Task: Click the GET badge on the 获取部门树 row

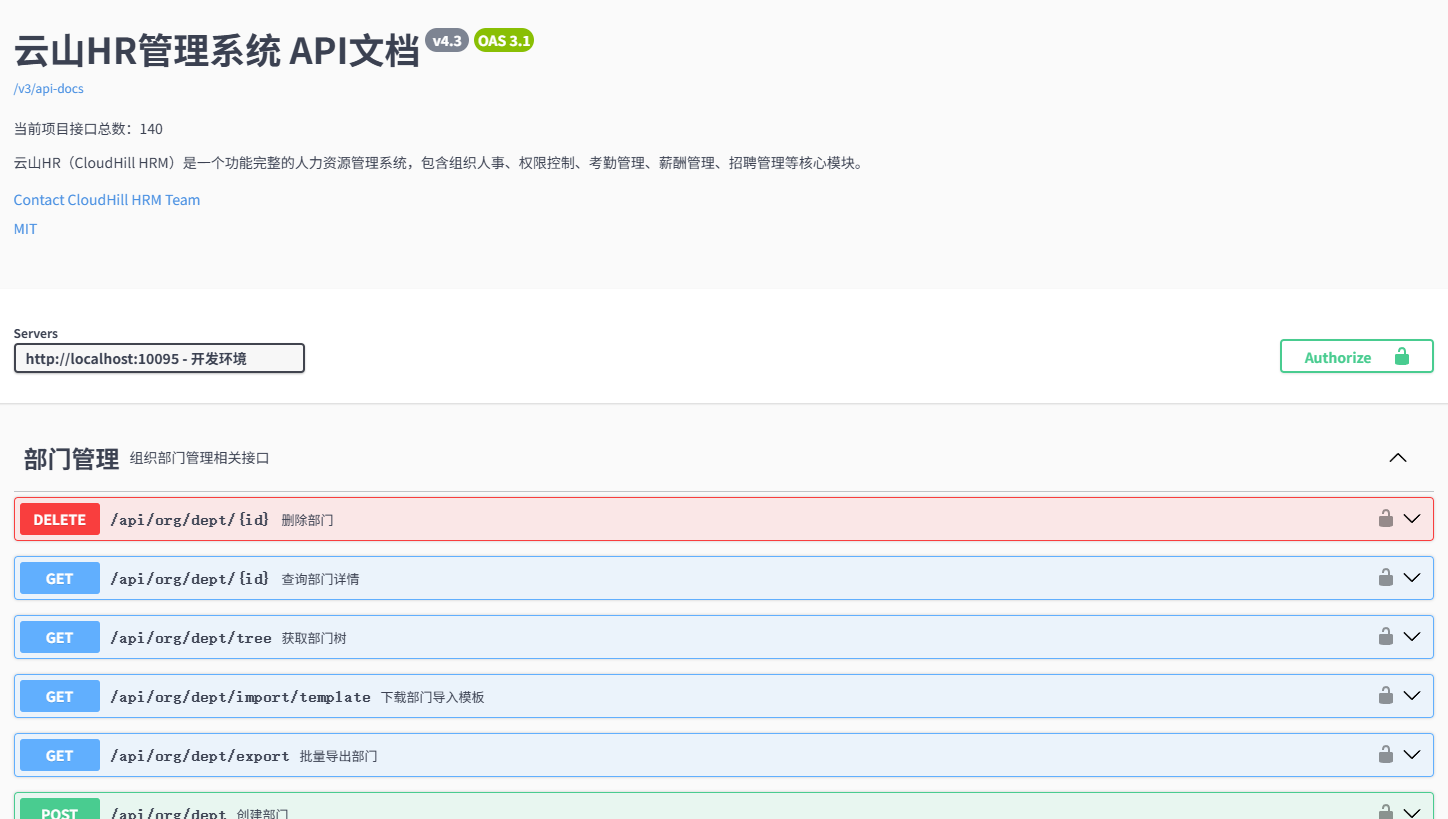Action: point(60,637)
